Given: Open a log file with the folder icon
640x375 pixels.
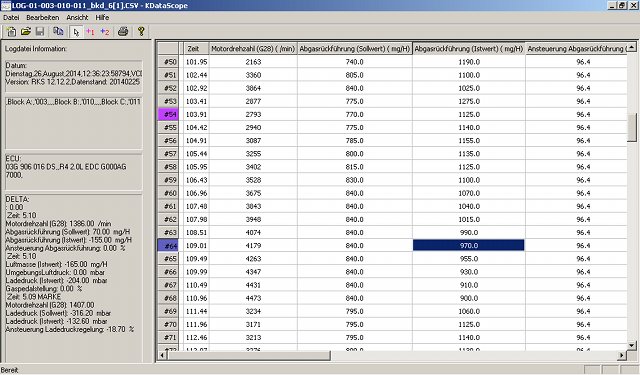Looking at the screenshot, I should (26, 31).
